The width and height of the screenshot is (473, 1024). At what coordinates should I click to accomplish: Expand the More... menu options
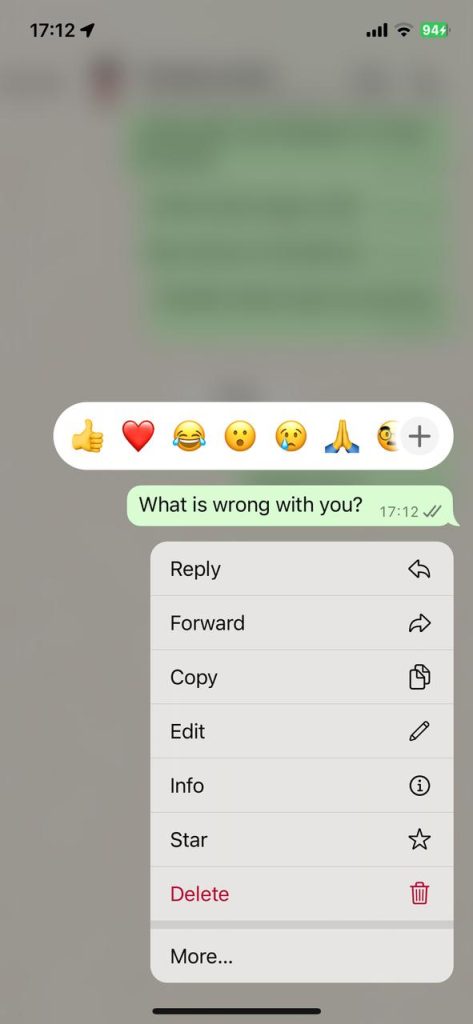click(x=302, y=956)
